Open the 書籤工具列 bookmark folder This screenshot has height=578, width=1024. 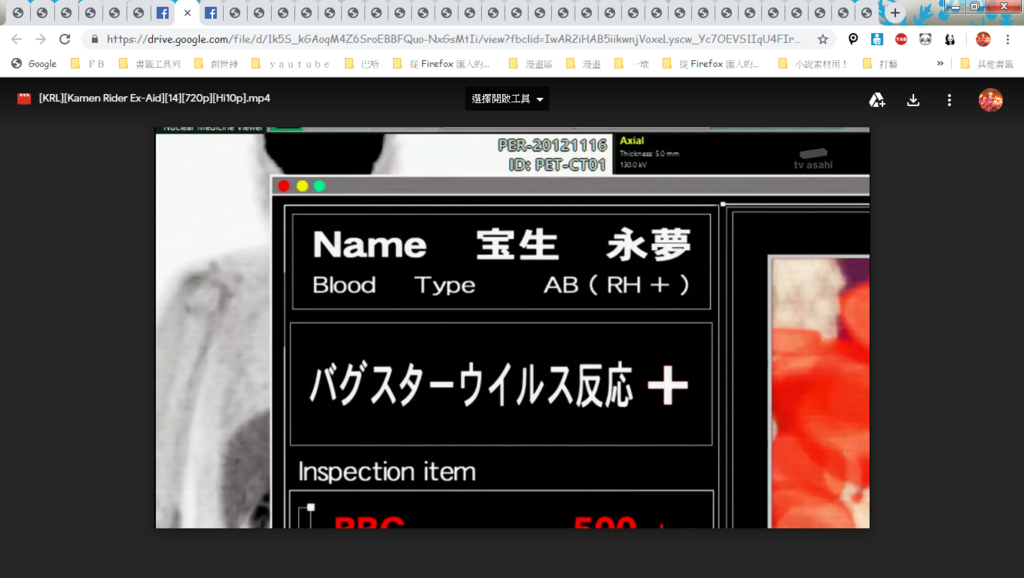pyautogui.click(x=150, y=63)
